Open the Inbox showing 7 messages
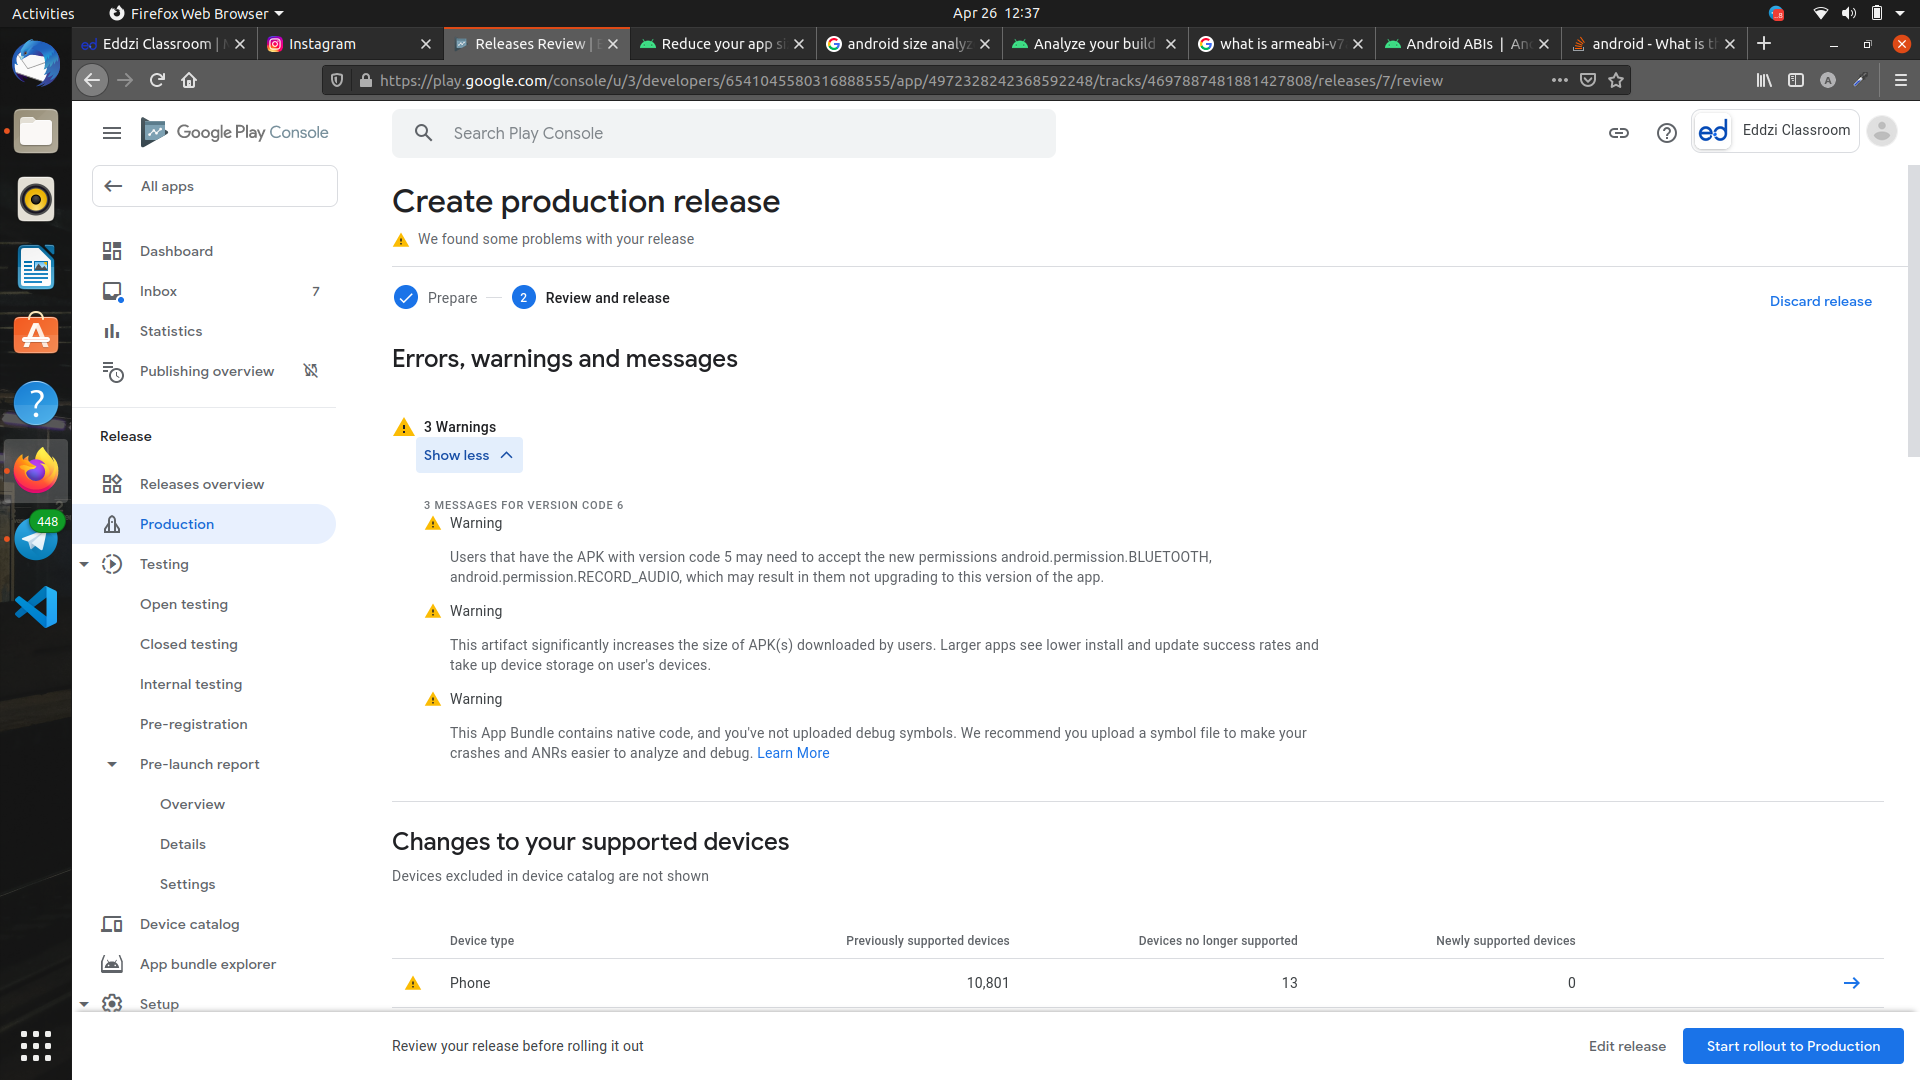1920x1080 pixels. 157,291
